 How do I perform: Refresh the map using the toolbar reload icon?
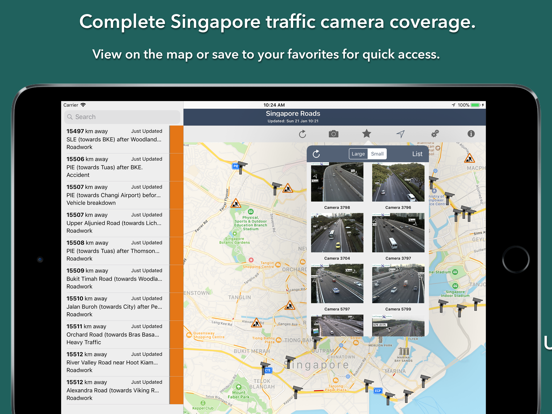(x=302, y=134)
